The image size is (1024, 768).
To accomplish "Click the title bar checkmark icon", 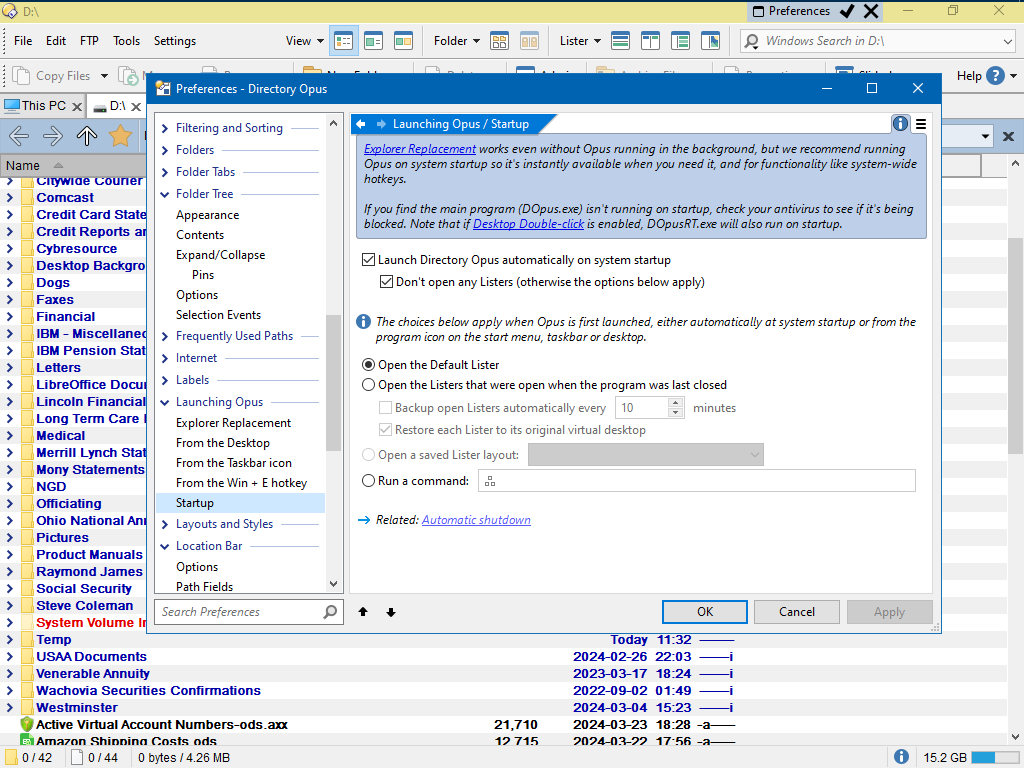I will 847,11.
